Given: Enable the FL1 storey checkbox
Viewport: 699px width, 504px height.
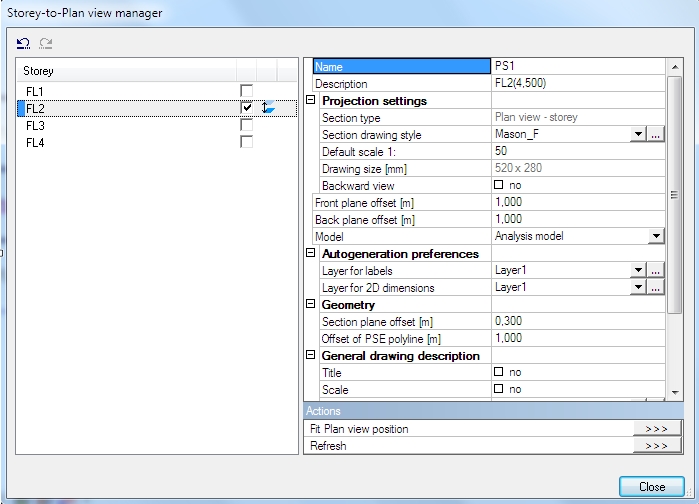Looking at the screenshot, I should point(246,91).
